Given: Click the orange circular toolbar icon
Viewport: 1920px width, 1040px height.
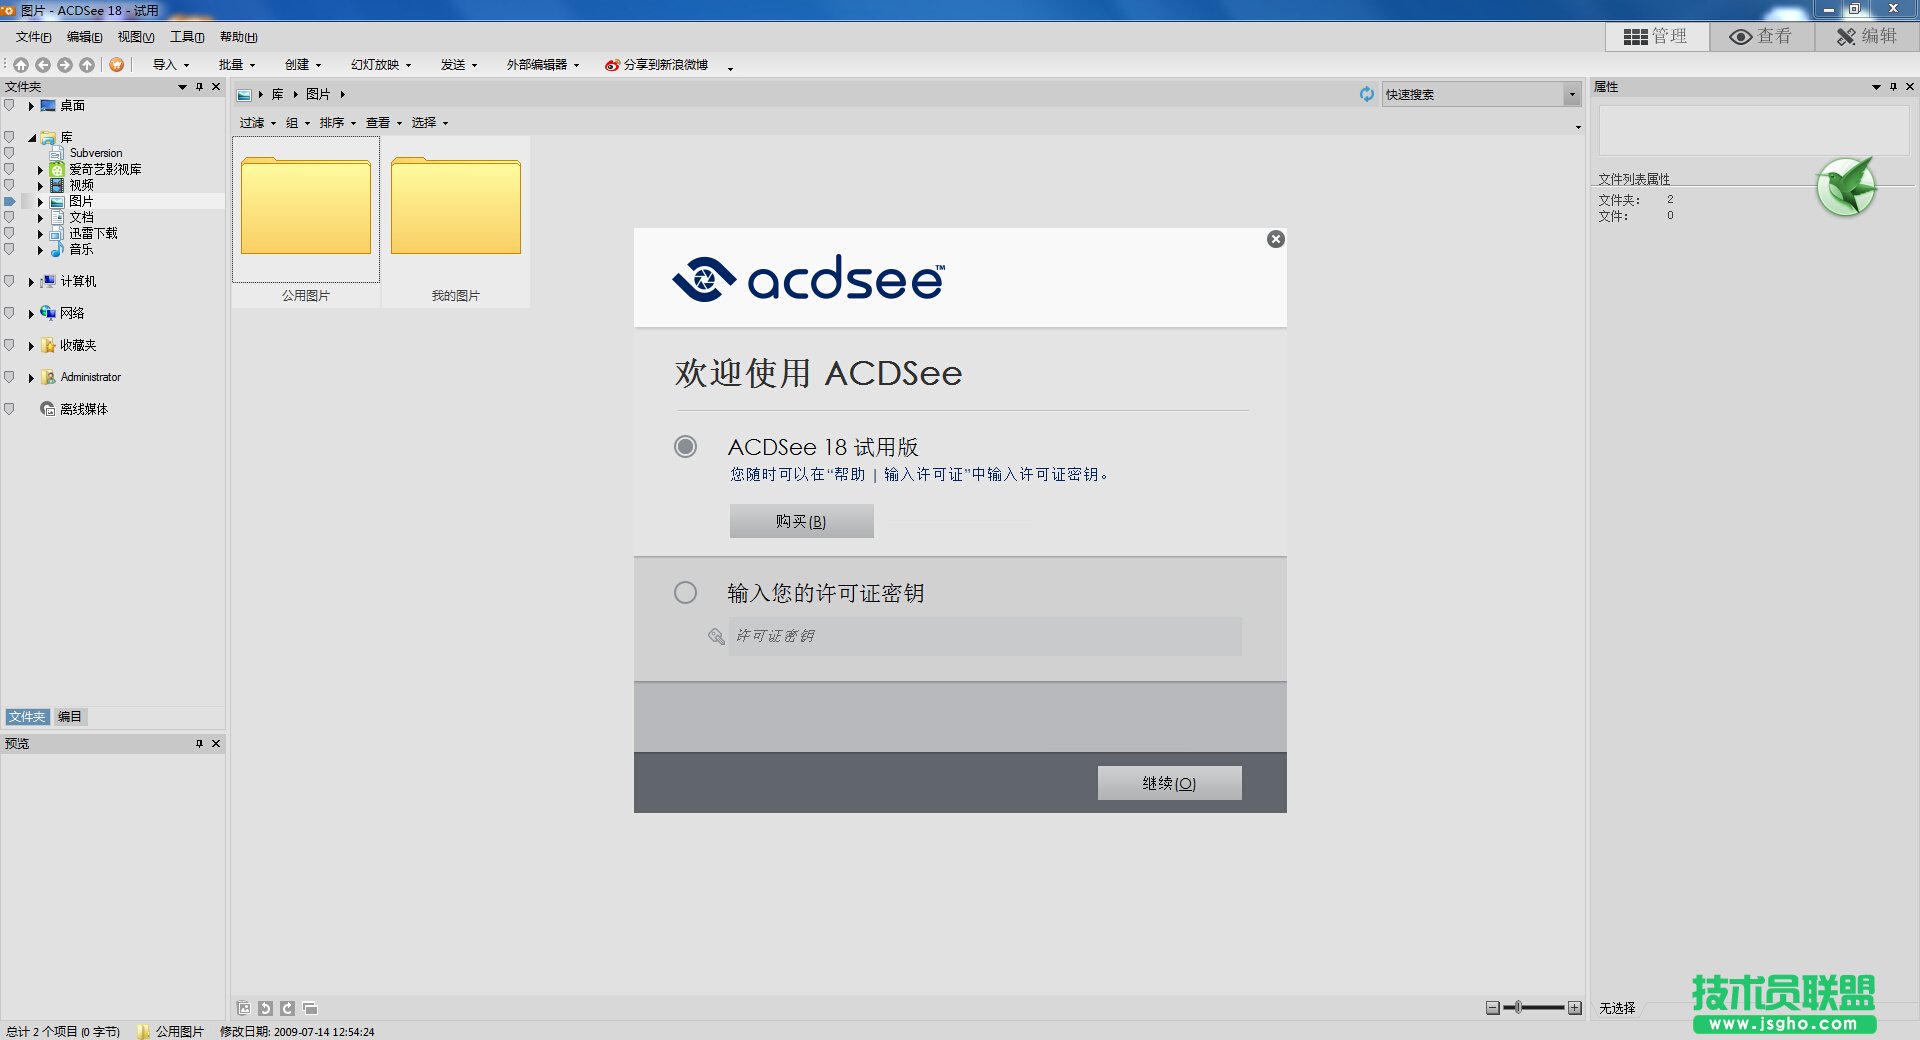Looking at the screenshot, I should 117,65.
